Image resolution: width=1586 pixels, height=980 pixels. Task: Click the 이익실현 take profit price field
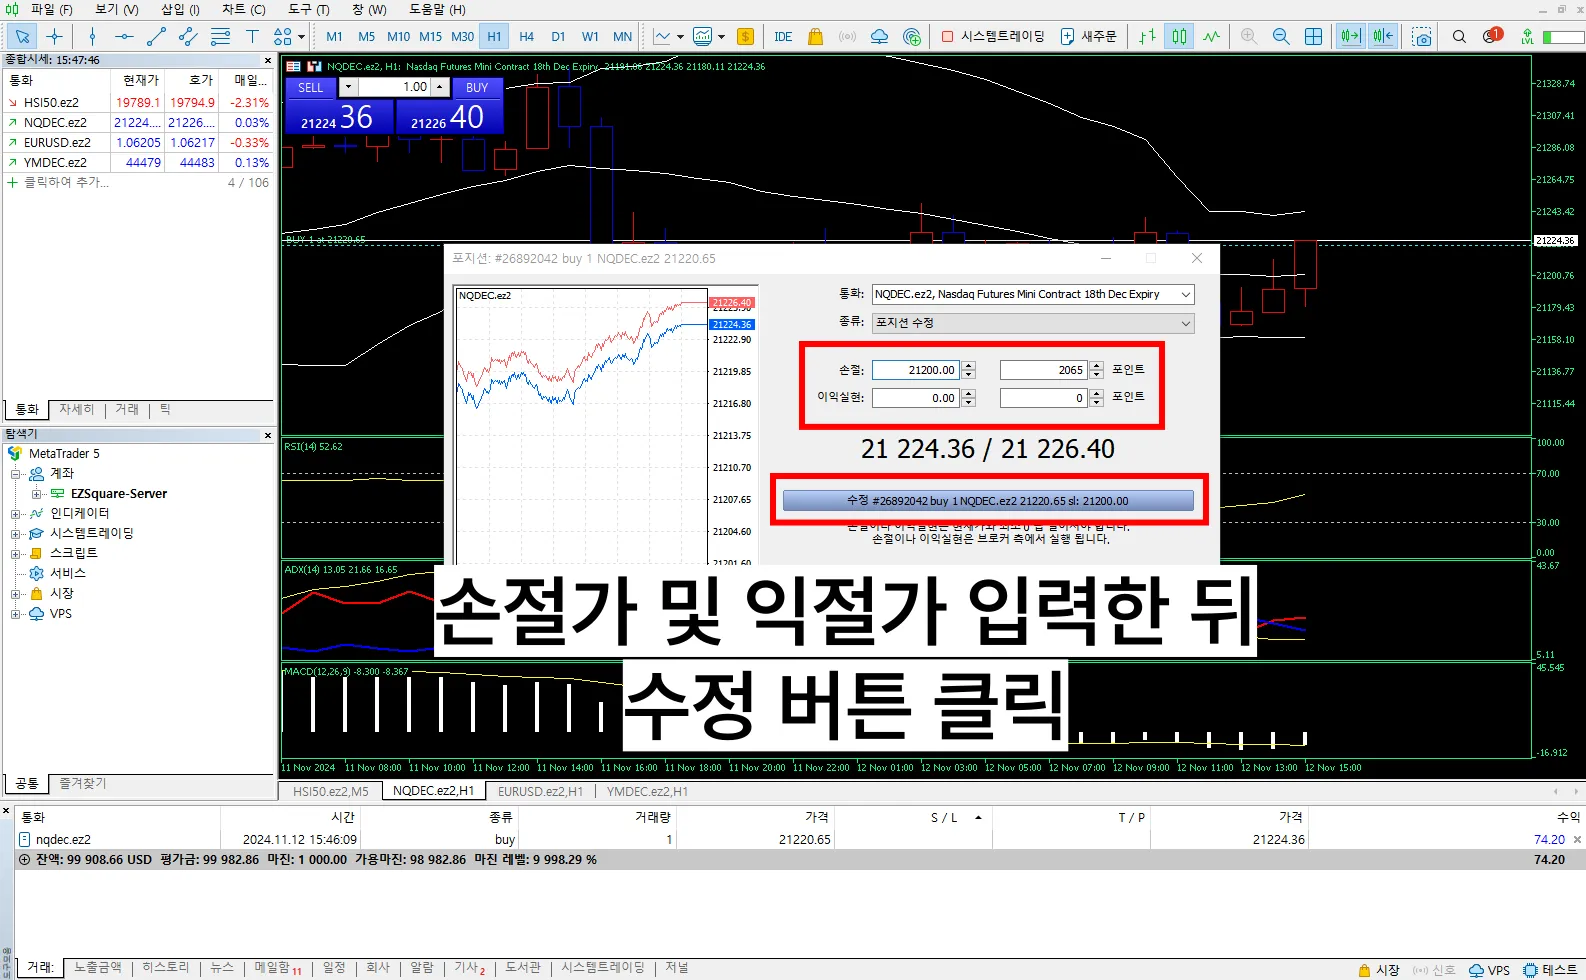[915, 398]
